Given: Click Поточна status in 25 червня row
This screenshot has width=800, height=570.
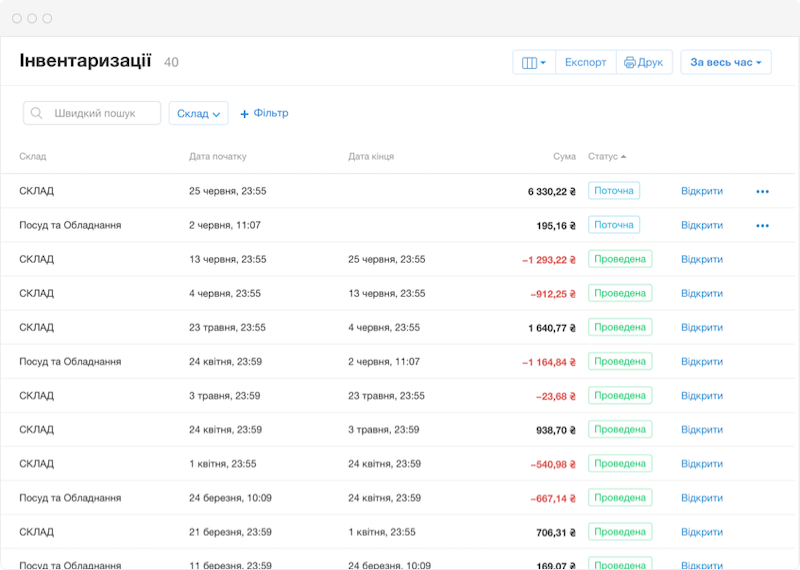Looking at the screenshot, I should 614,191.
